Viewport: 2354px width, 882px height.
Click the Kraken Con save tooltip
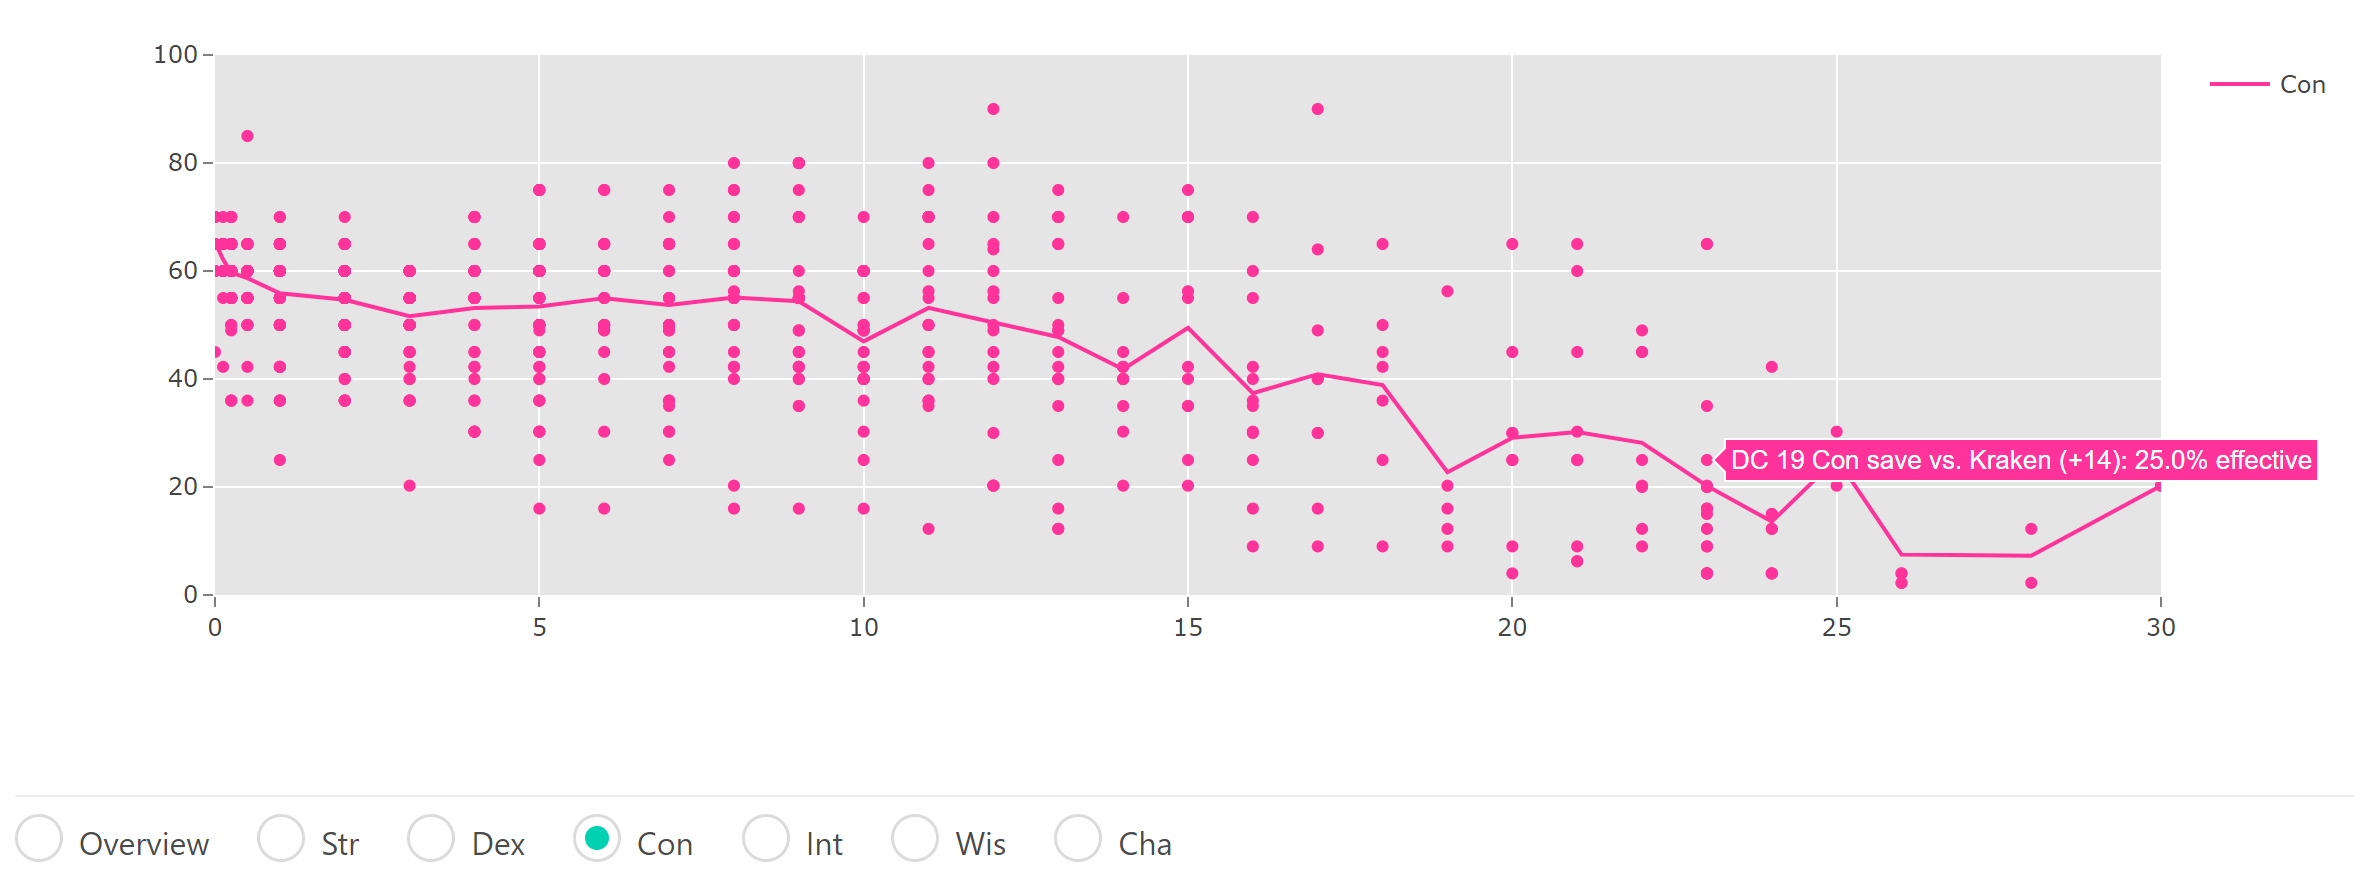[x=2020, y=460]
